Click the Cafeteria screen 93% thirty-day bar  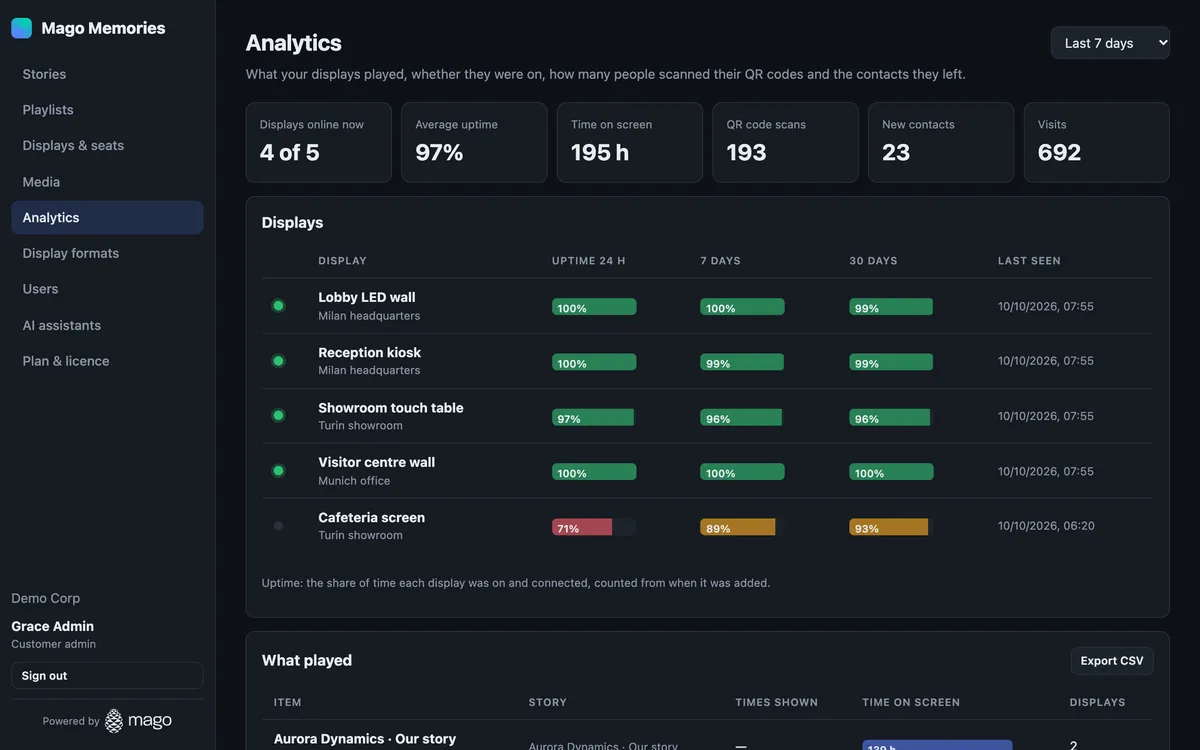[891, 527]
